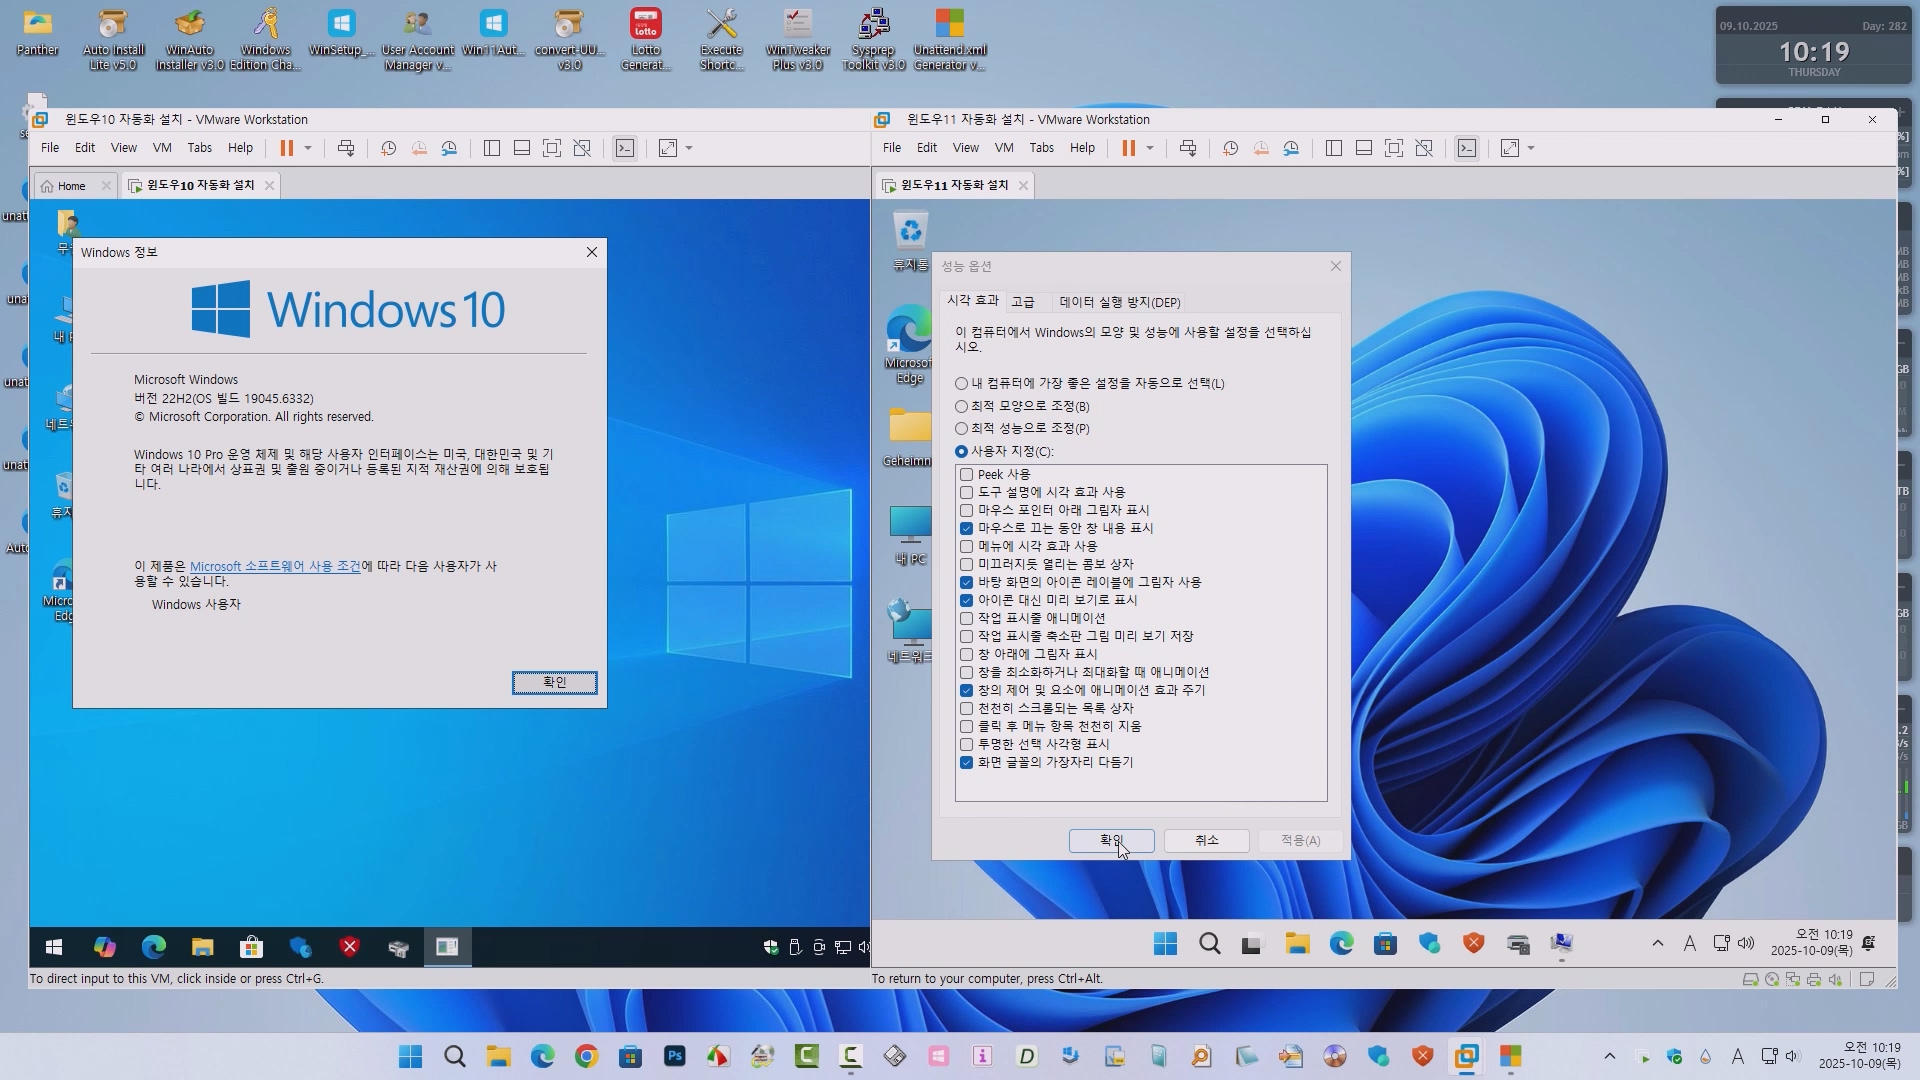Image resolution: width=1920 pixels, height=1080 pixels.
Task: Toggle the console view icon in the Windows 10 VMware toolbar
Action: (x=625, y=148)
